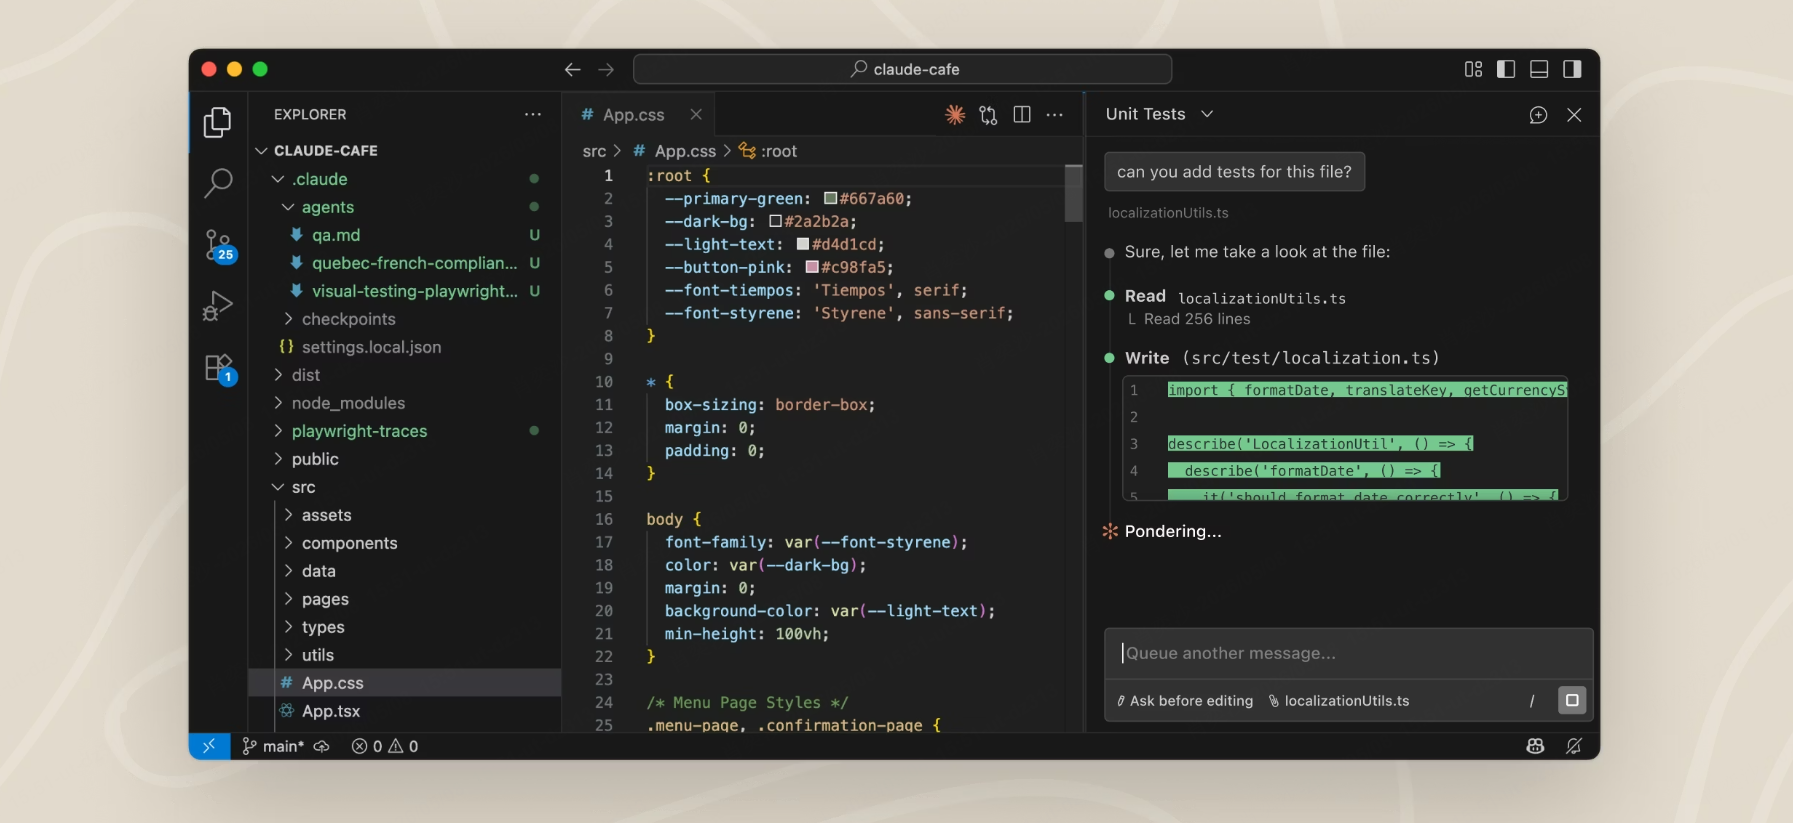Open Copilot status icon in status bar
This screenshot has width=1793, height=823.
pyautogui.click(x=1535, y=746)
